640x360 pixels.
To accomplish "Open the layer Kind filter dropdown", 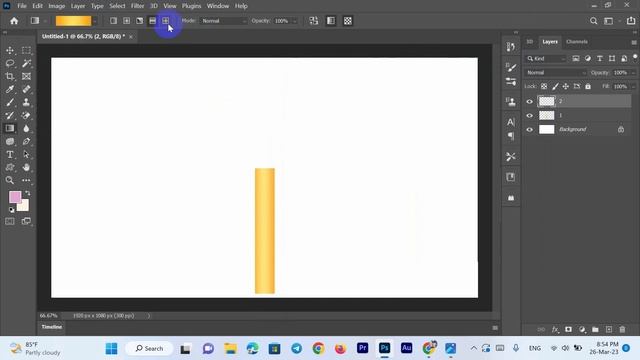I will (x=546, y=59).
